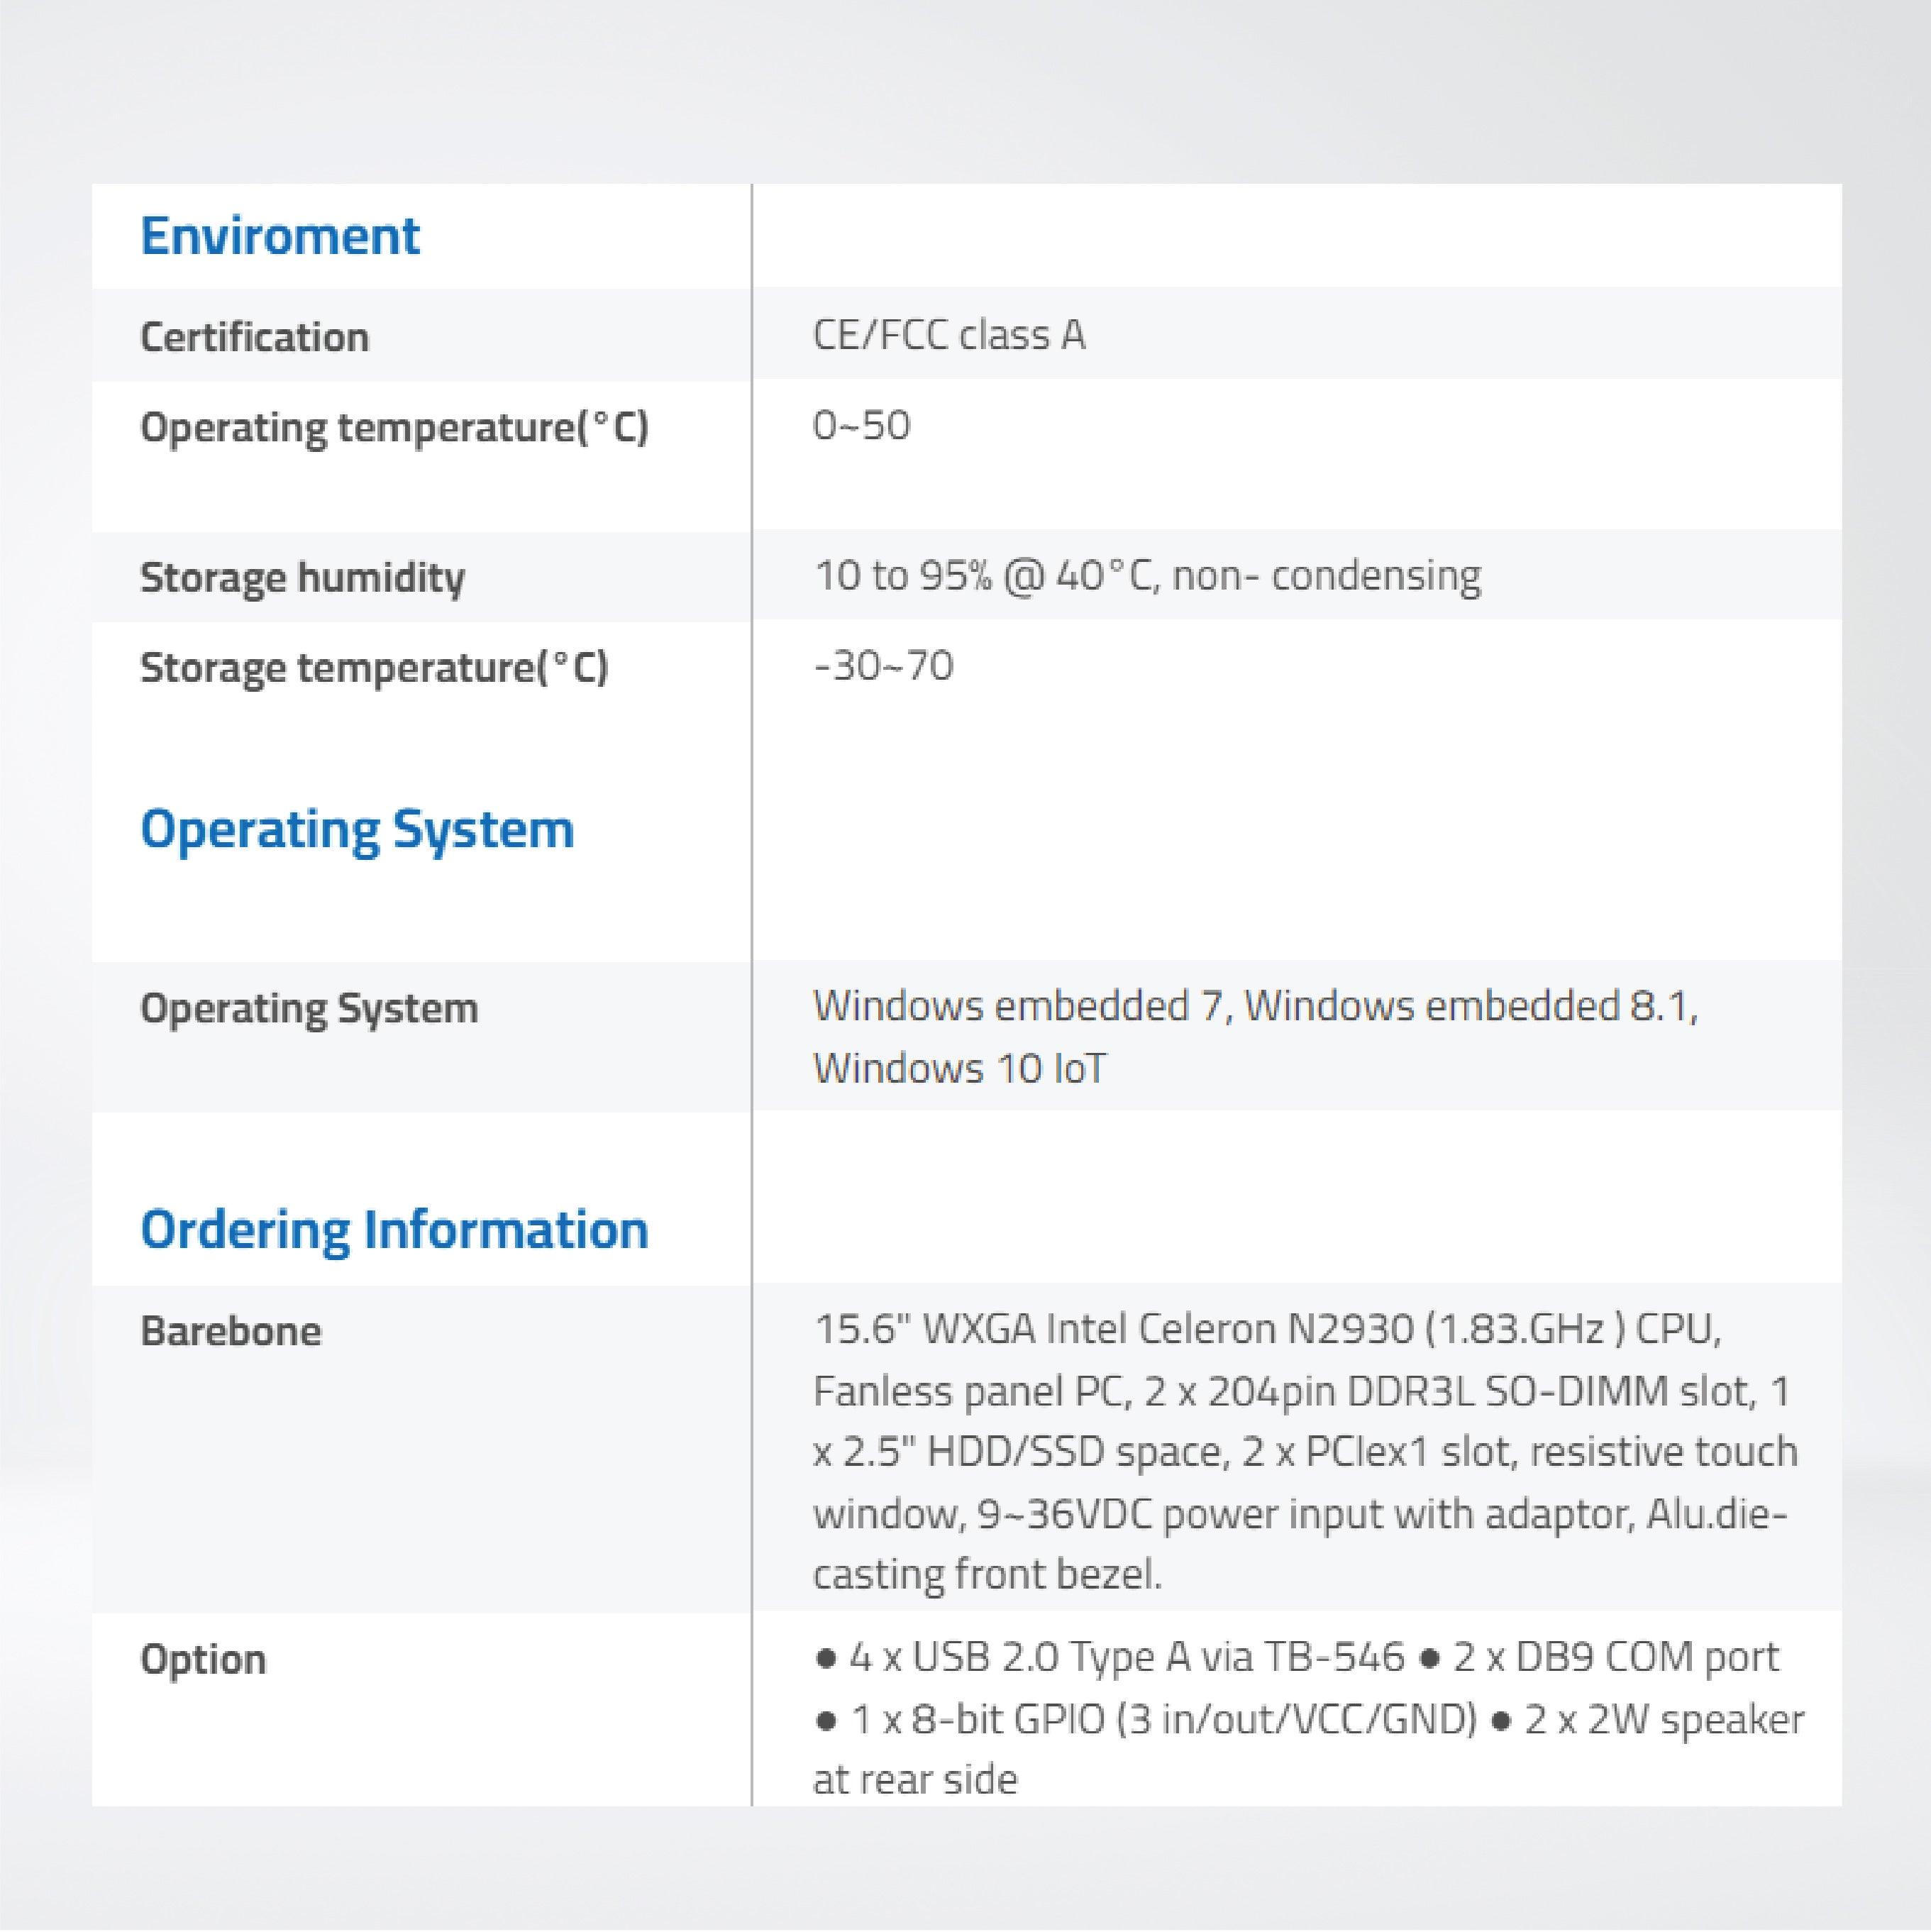Select the '-30~70' storage temperature value
The image size is (1931, 1932).
click(x=883, y=666)
